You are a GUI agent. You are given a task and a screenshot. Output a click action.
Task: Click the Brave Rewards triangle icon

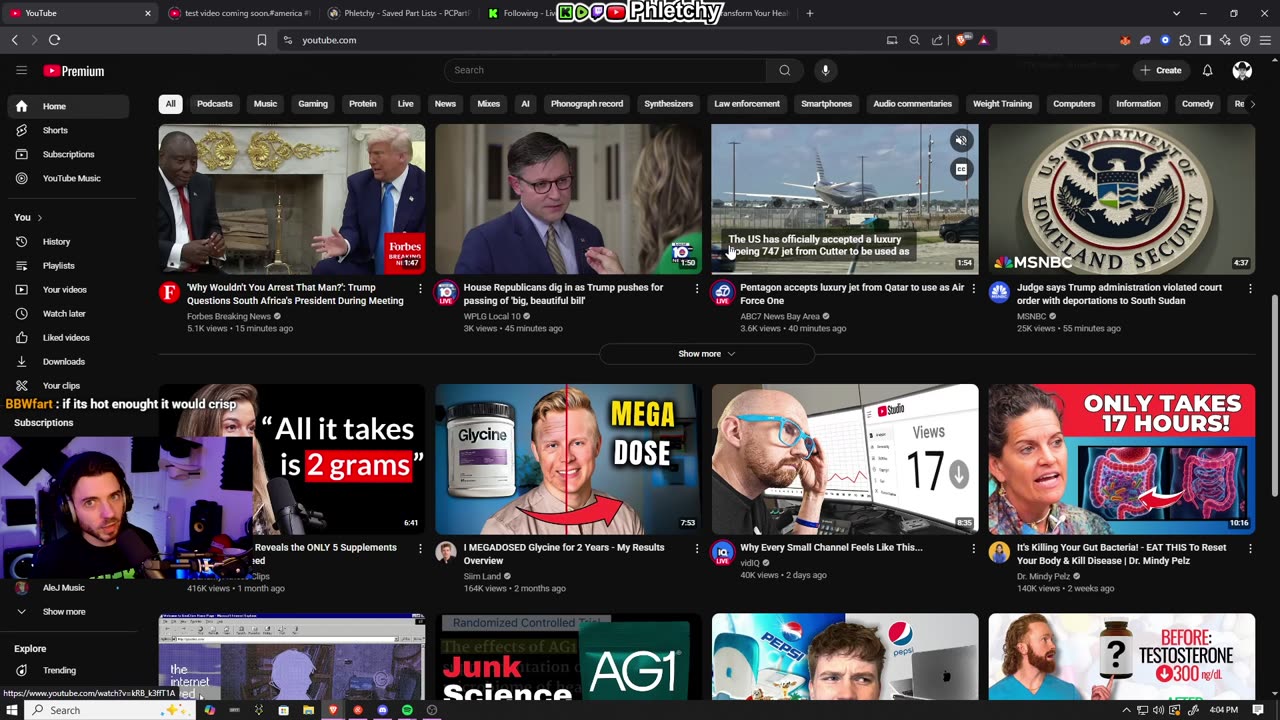pos(983,40)
